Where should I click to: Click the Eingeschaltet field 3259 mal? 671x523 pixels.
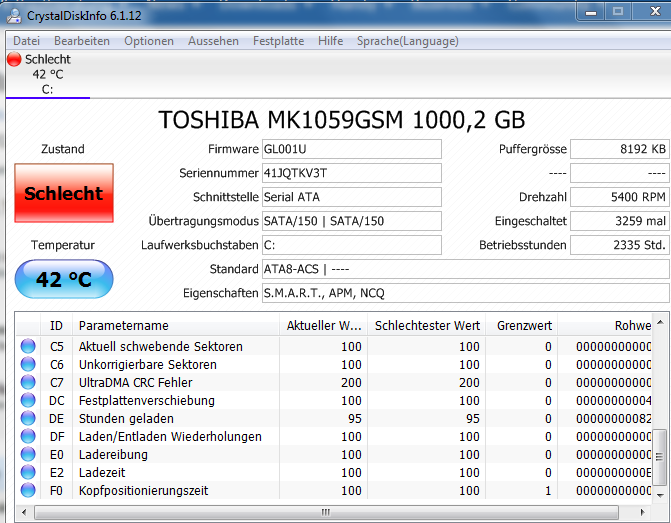620,221
